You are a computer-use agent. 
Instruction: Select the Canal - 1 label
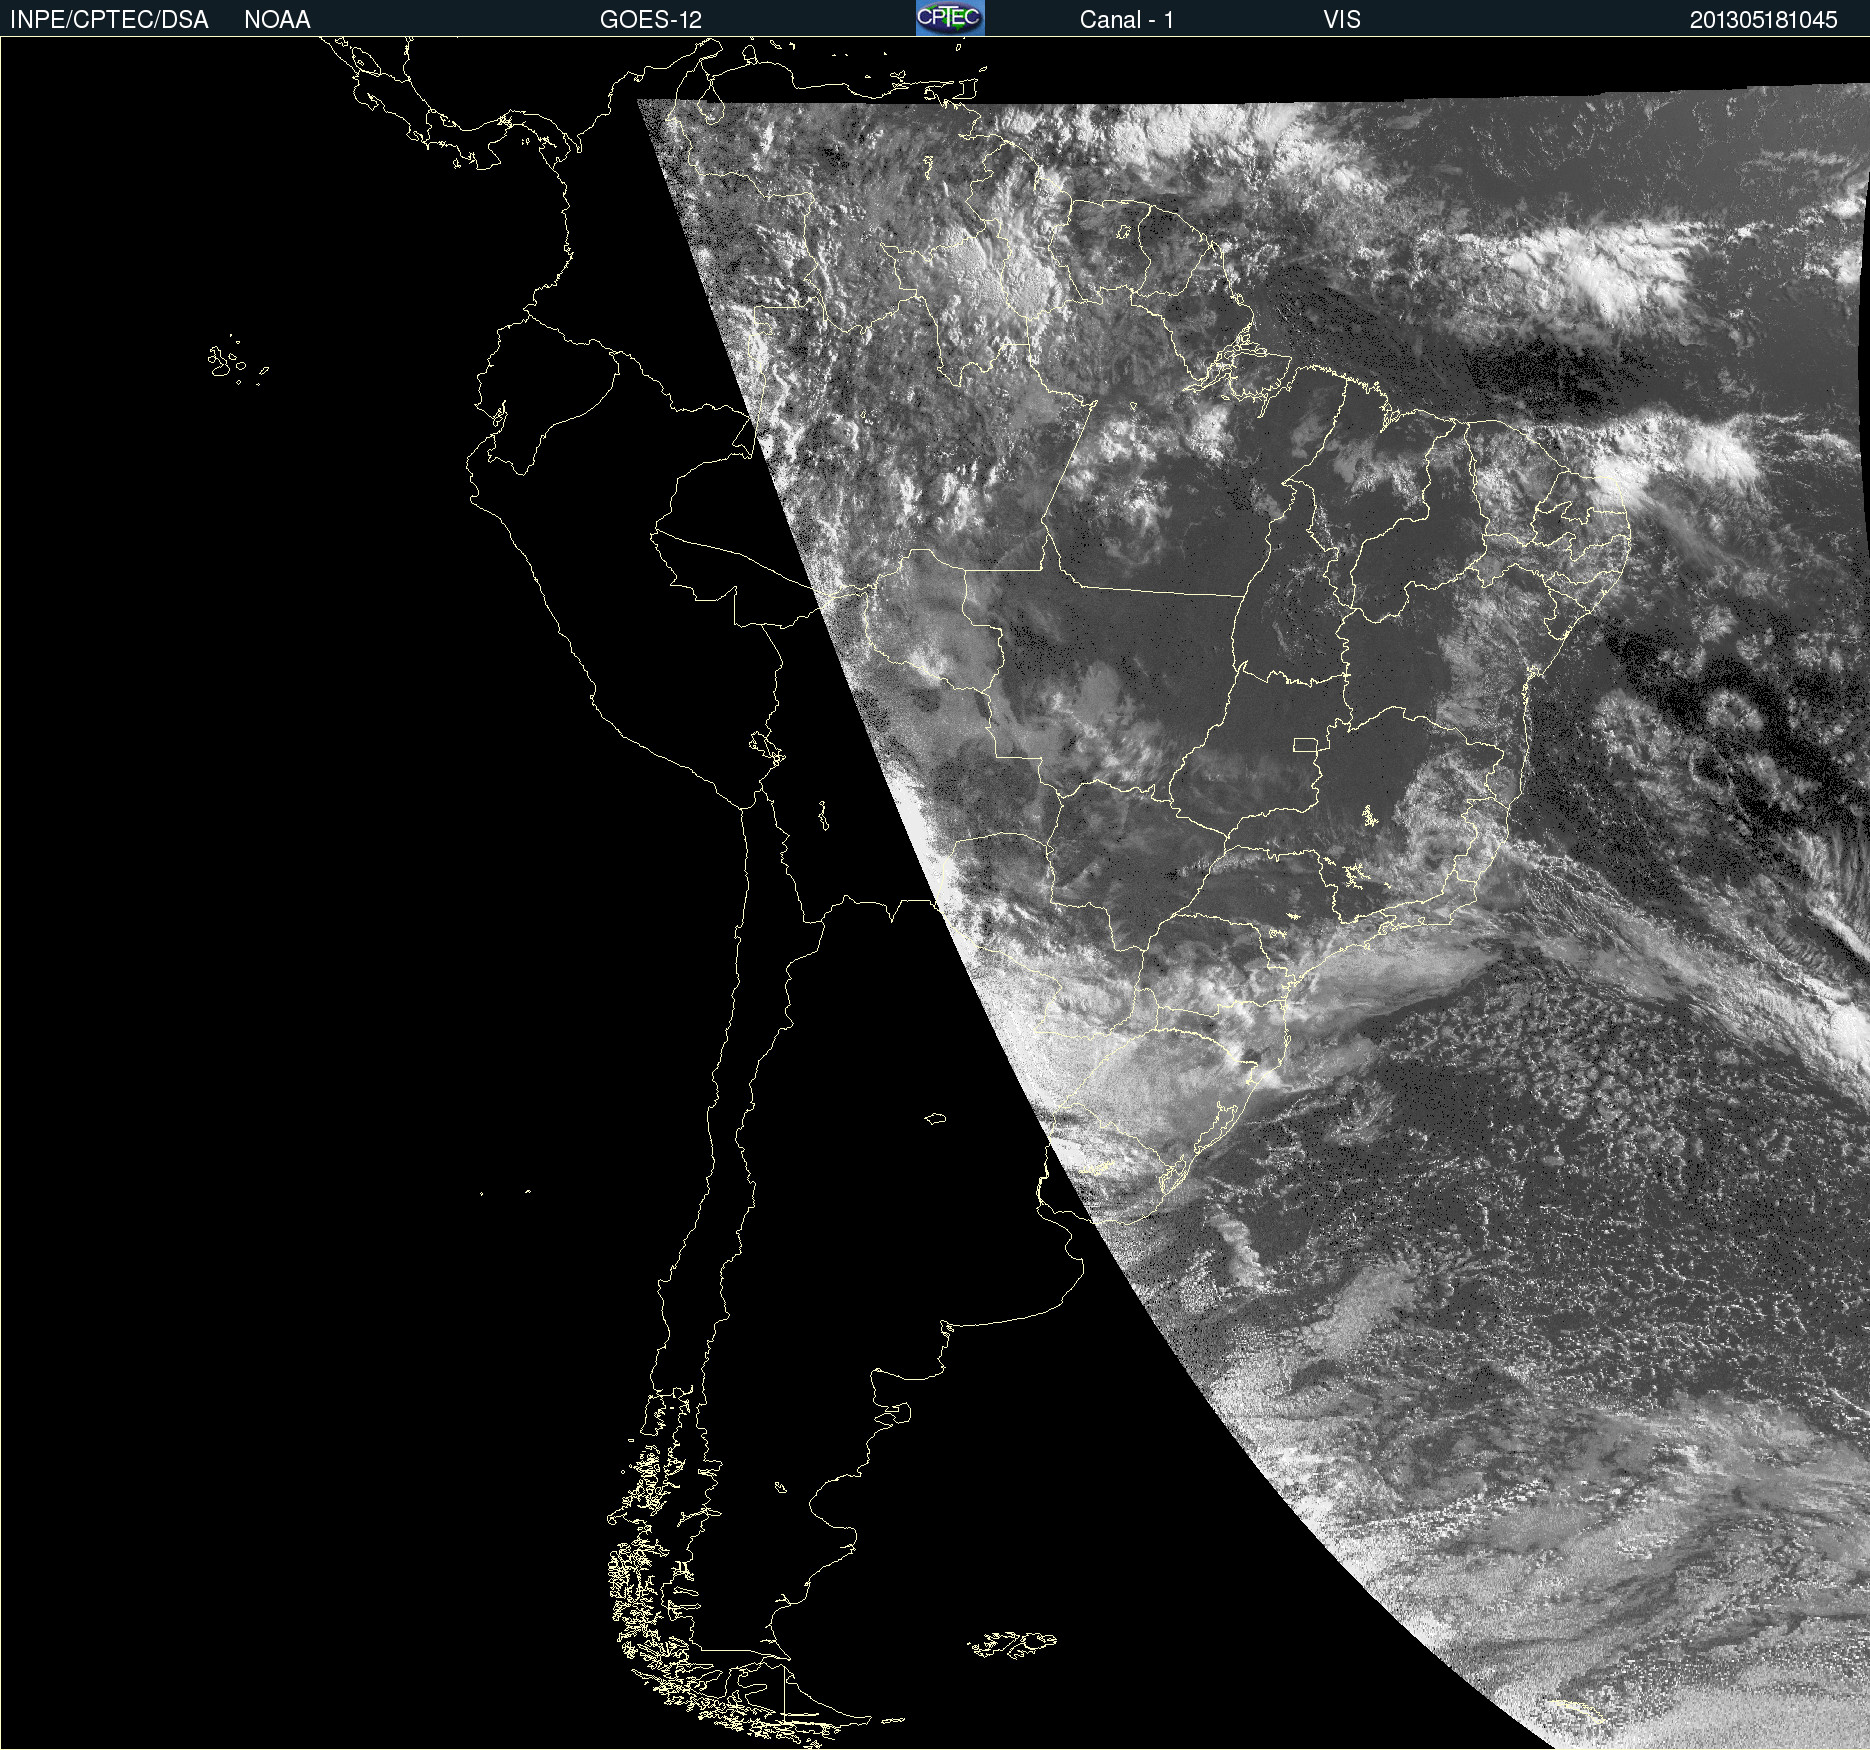pyautogui.click(x=1126, y=20)
